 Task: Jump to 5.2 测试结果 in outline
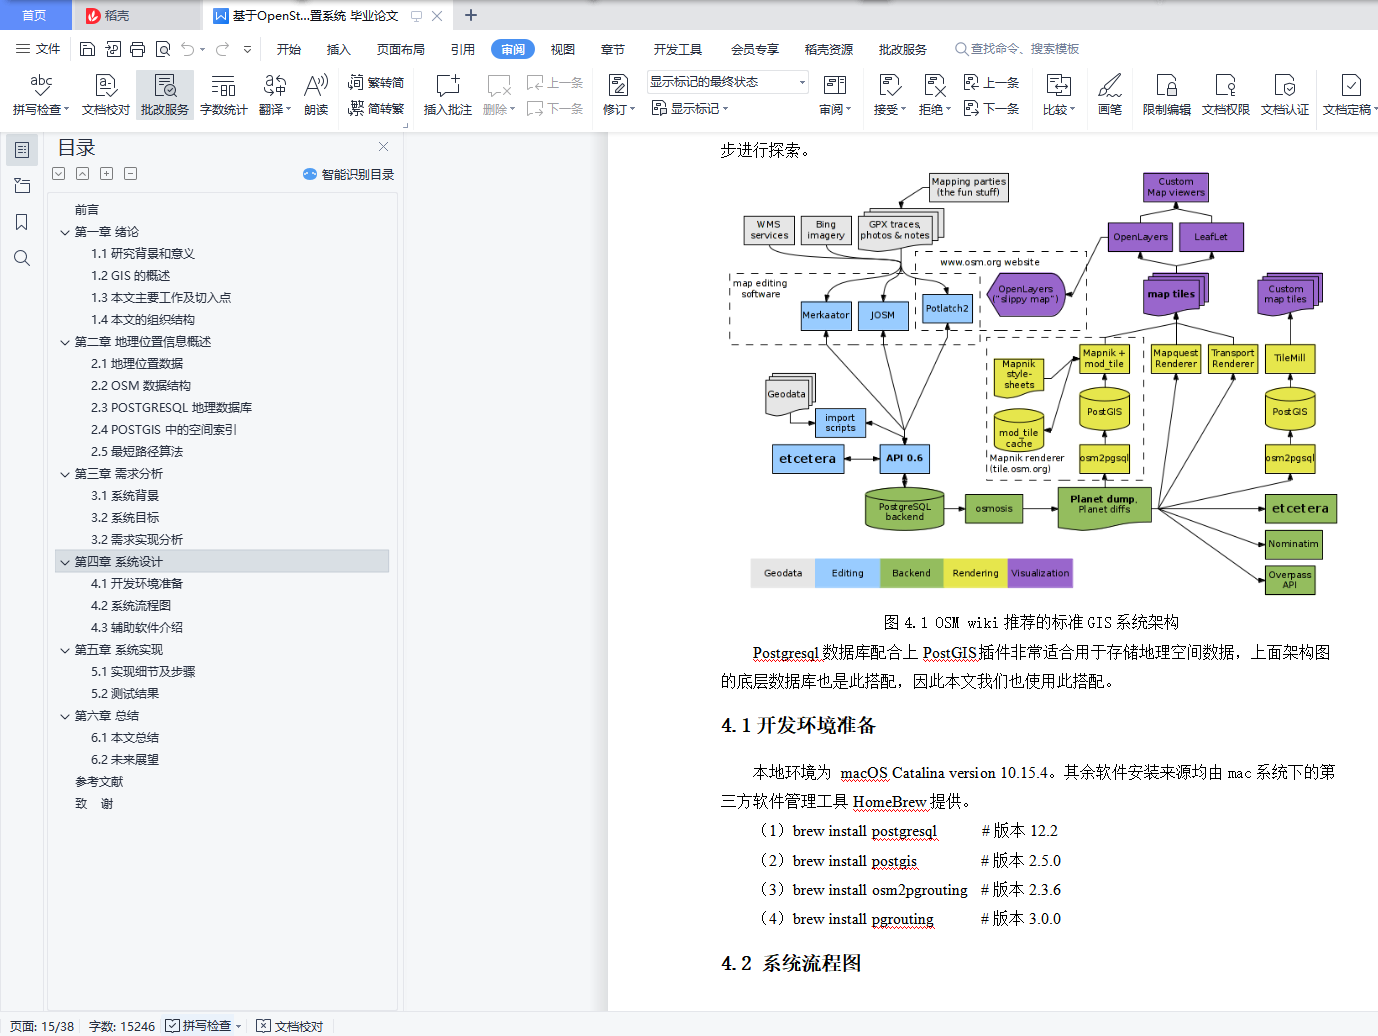pos(125,694)
